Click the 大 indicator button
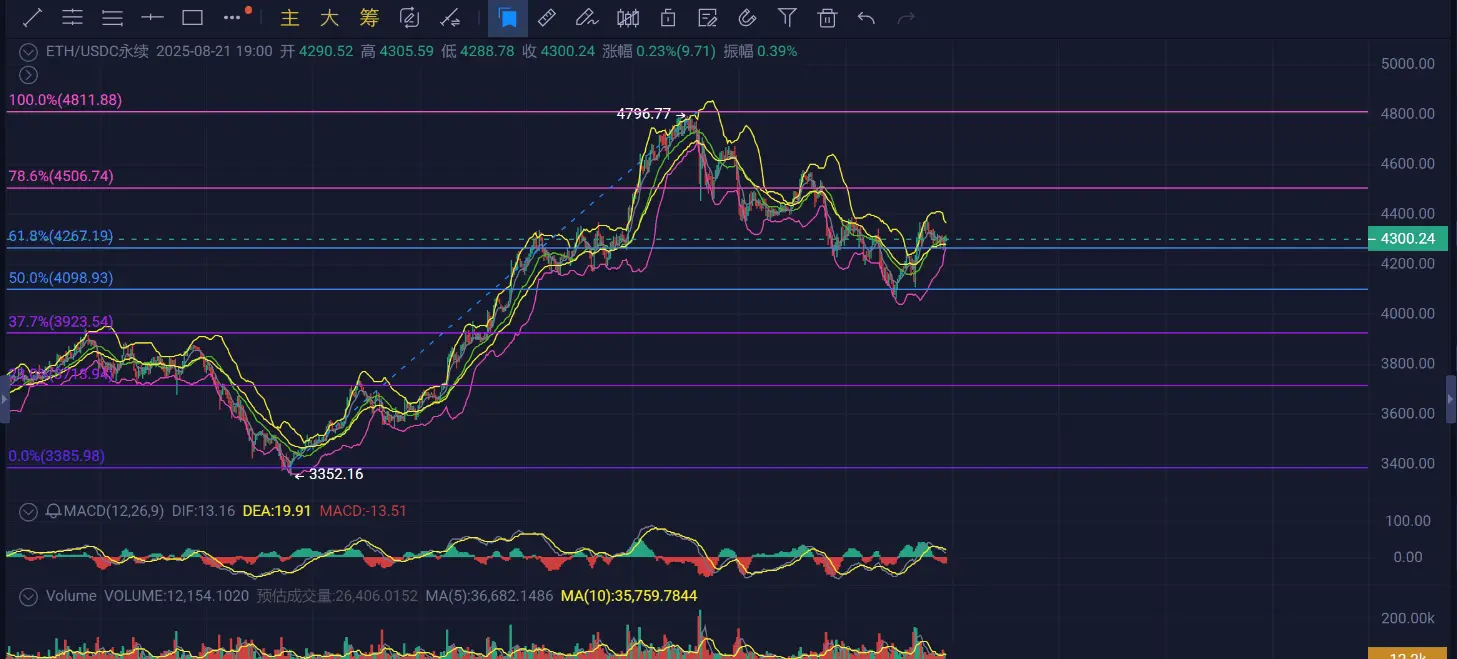This screenshot has height=659, width=1457. (x=329, y=17)
